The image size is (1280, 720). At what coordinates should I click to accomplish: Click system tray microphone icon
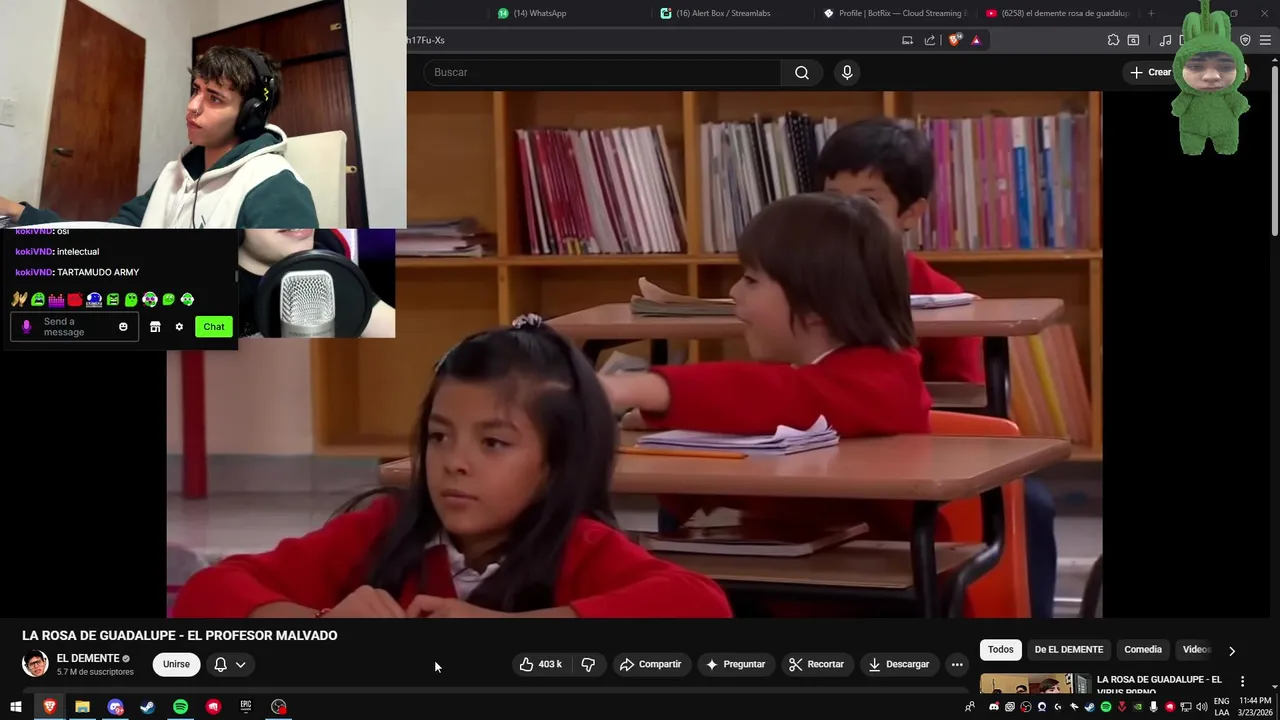[x=1153, y=707]
